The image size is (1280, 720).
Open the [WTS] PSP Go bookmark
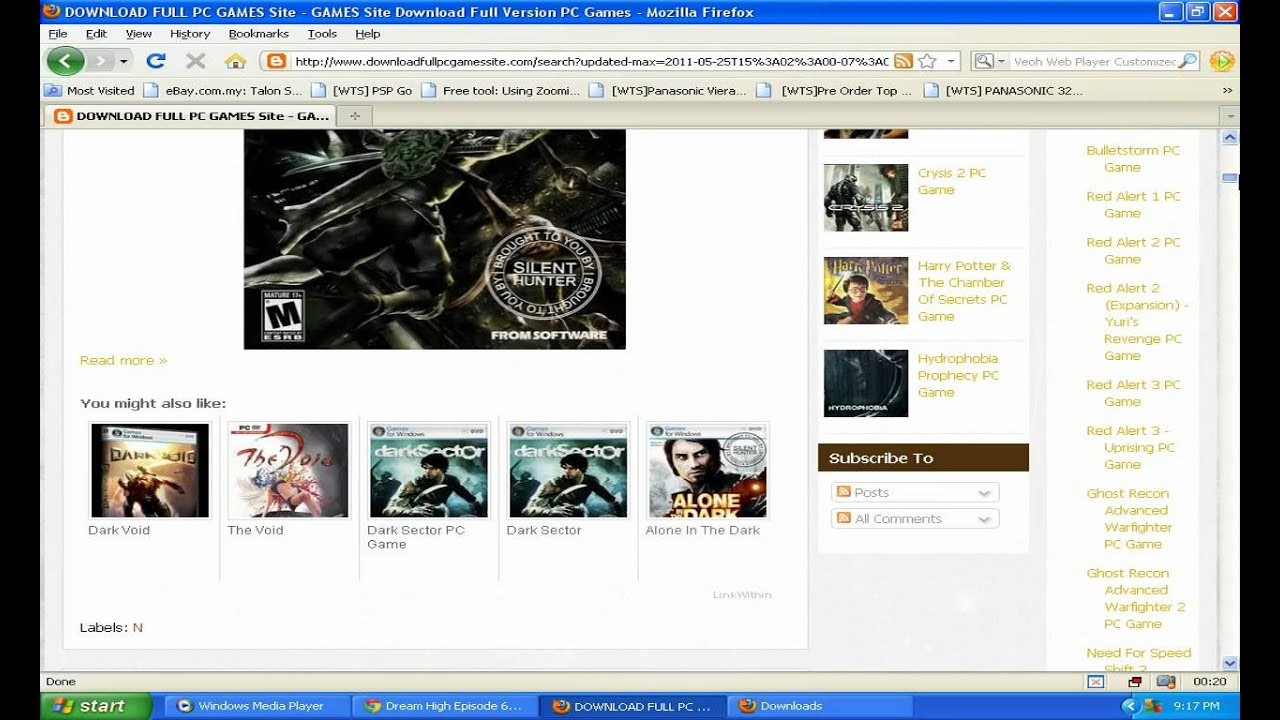click(362, 90)
